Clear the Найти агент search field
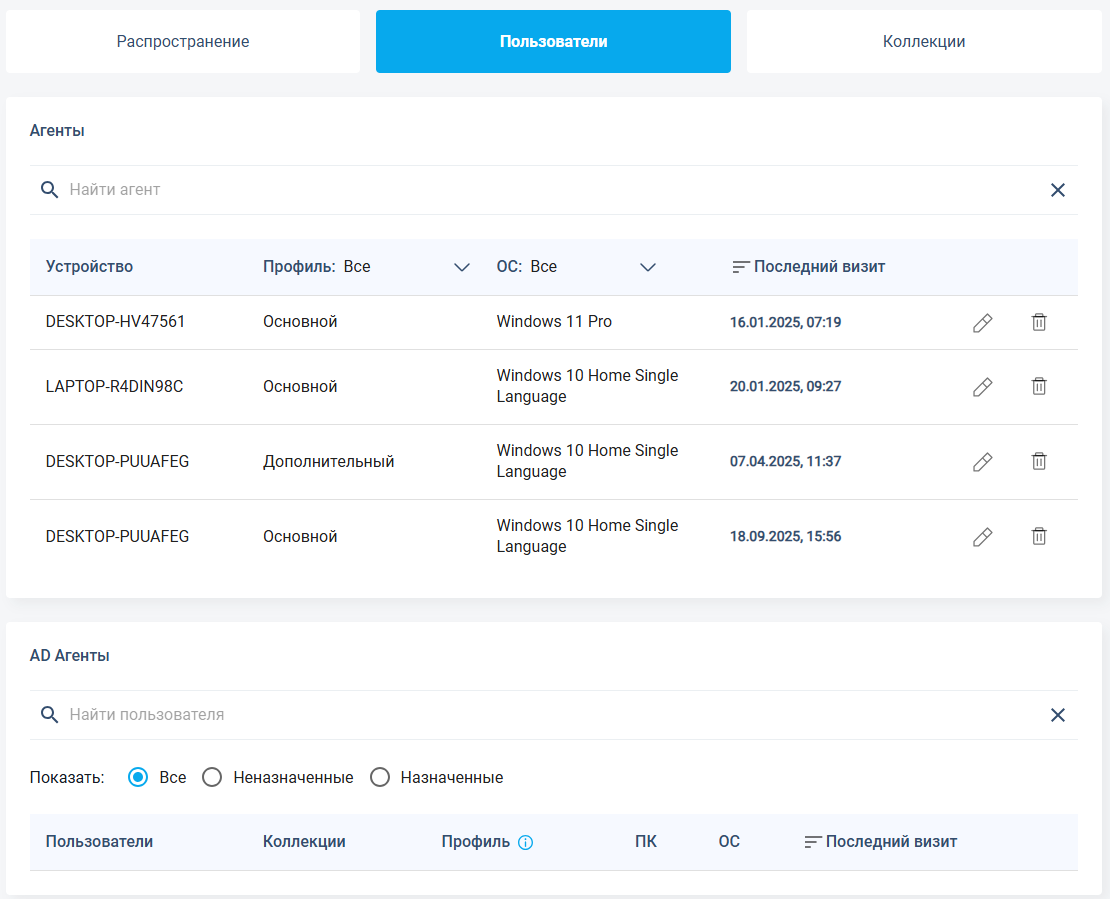Screen dimensions: 1110x899 tap(1057, 190)
